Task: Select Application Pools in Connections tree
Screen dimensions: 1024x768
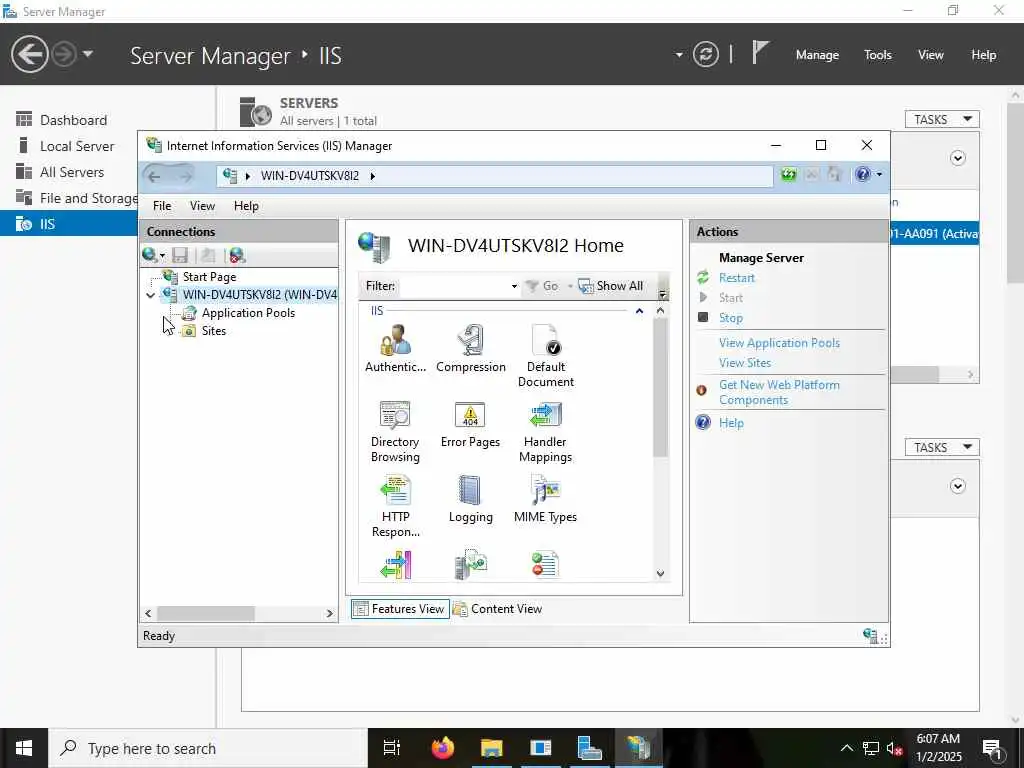Action: [x=248, y=313]
